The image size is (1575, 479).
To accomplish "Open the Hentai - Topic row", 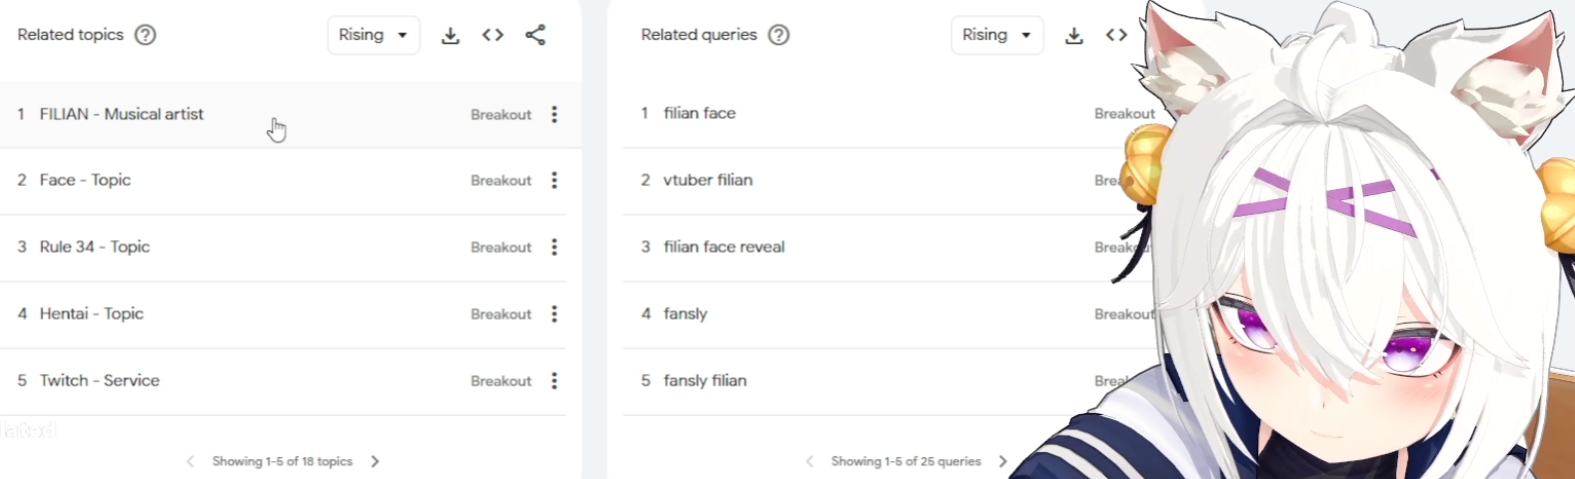I will tap(283, 314).
